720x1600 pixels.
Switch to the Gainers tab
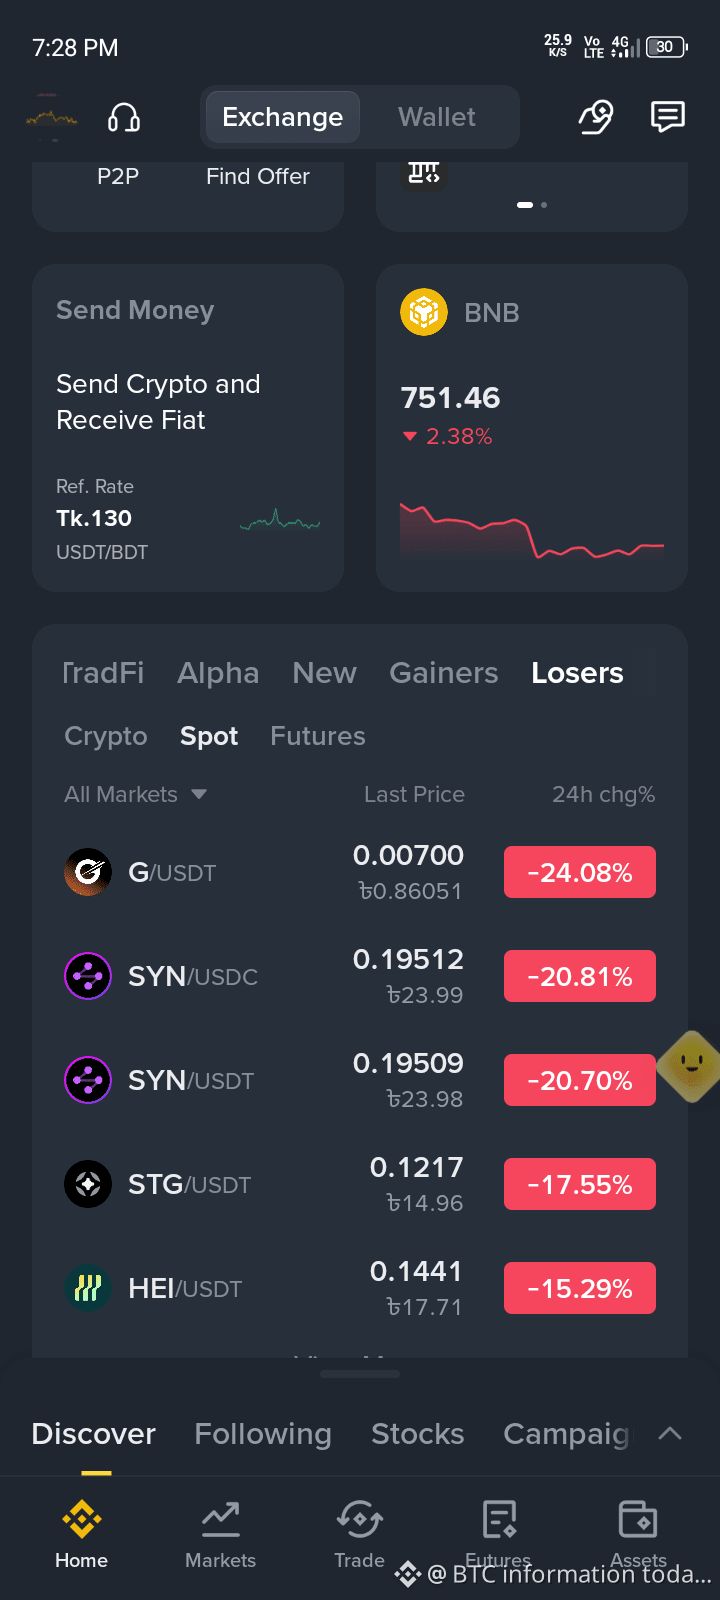pyautogui.click(x=443, y=673)
